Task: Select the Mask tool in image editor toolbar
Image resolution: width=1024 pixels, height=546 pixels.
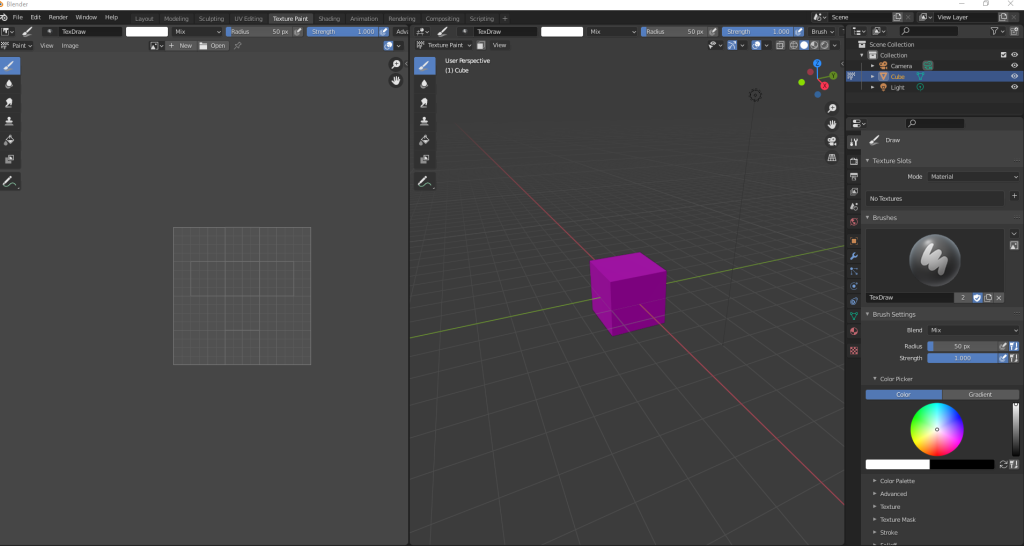Action: click(x=9, y=159)
